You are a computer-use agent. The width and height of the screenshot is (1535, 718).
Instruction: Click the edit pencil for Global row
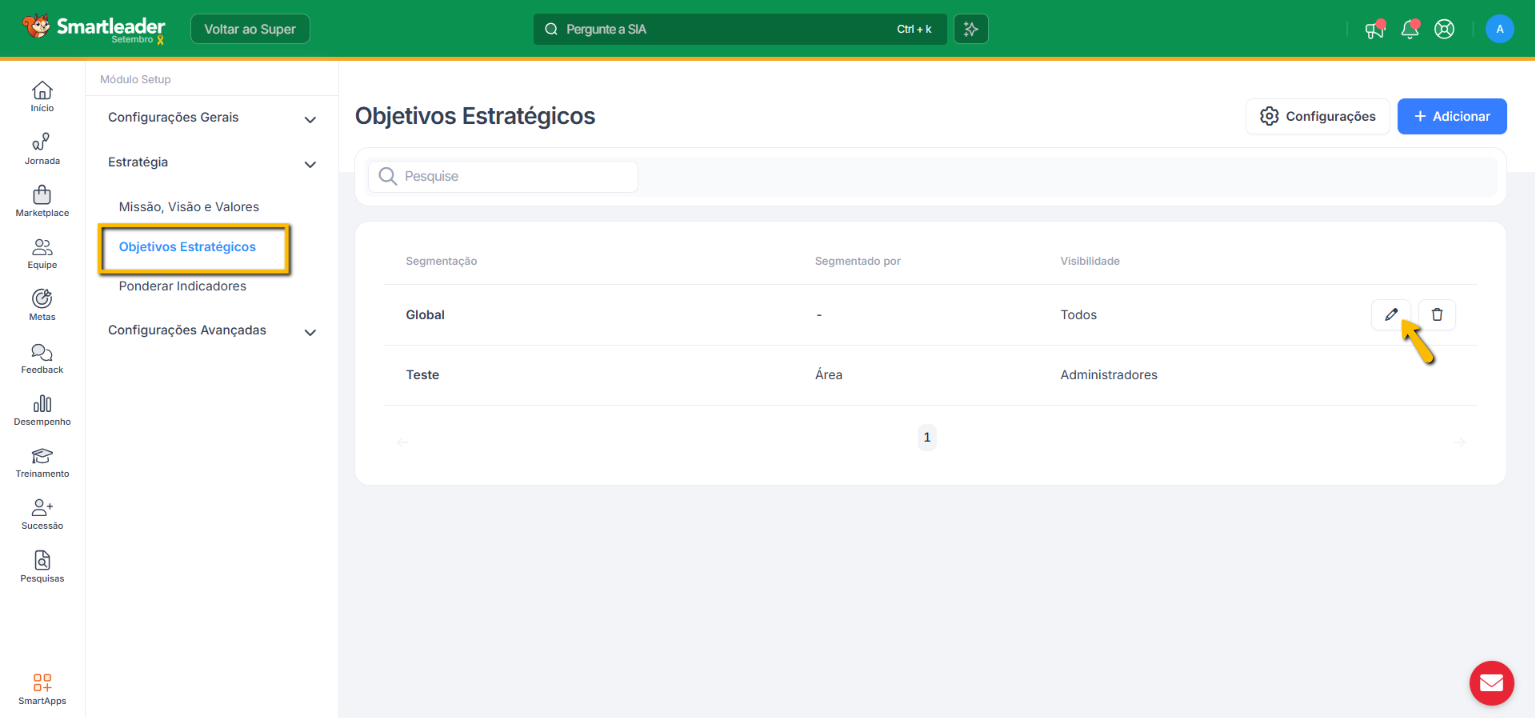(x=1390, y=315)
